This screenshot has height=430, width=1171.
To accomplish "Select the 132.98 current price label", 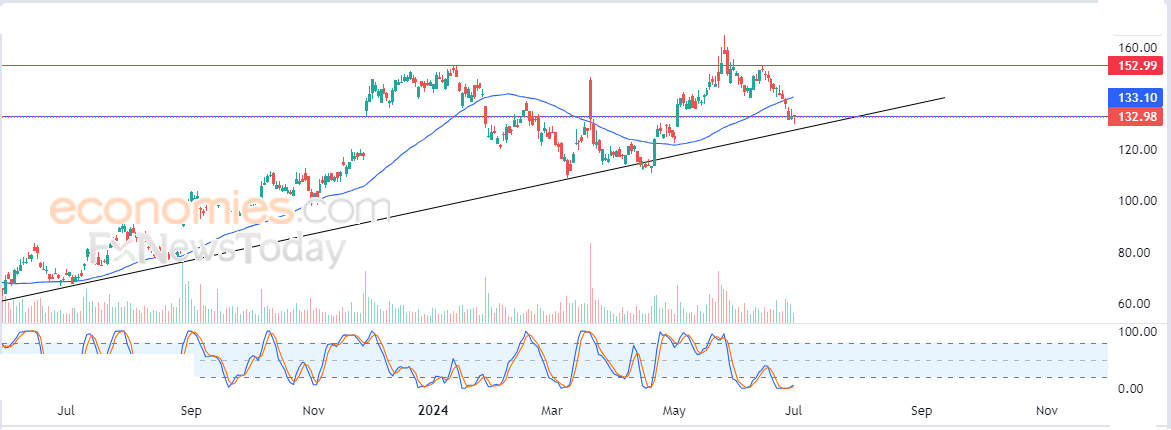I will tap(1138, 116).
